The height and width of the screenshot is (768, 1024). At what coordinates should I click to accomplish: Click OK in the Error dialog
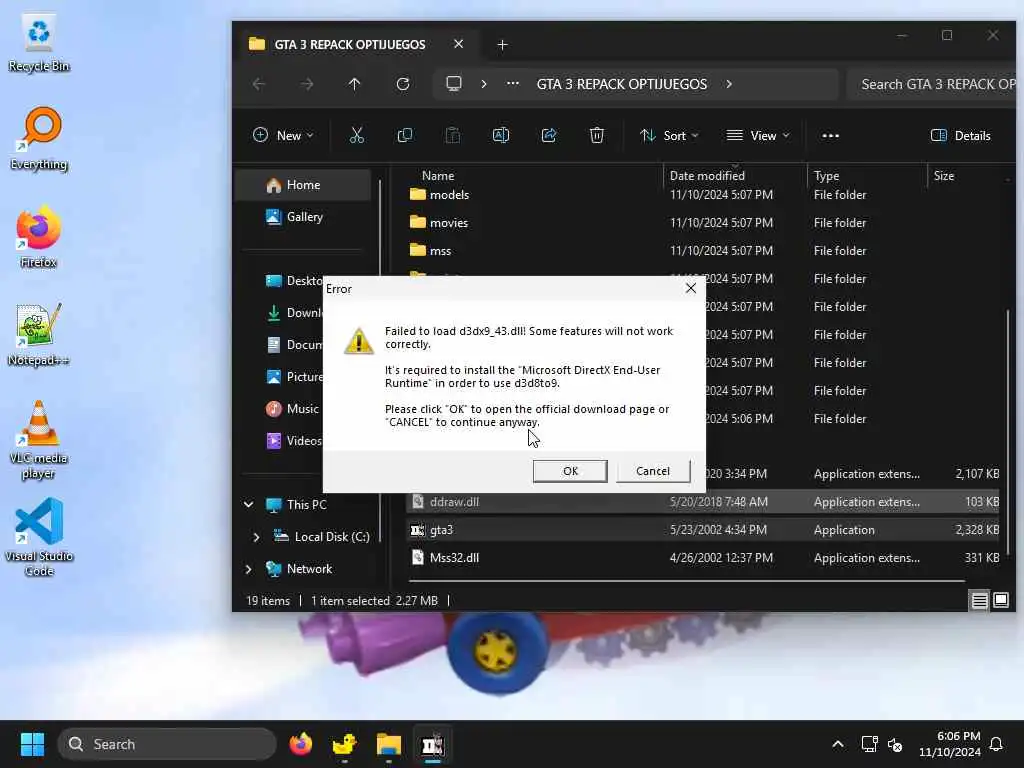[569, 471]
